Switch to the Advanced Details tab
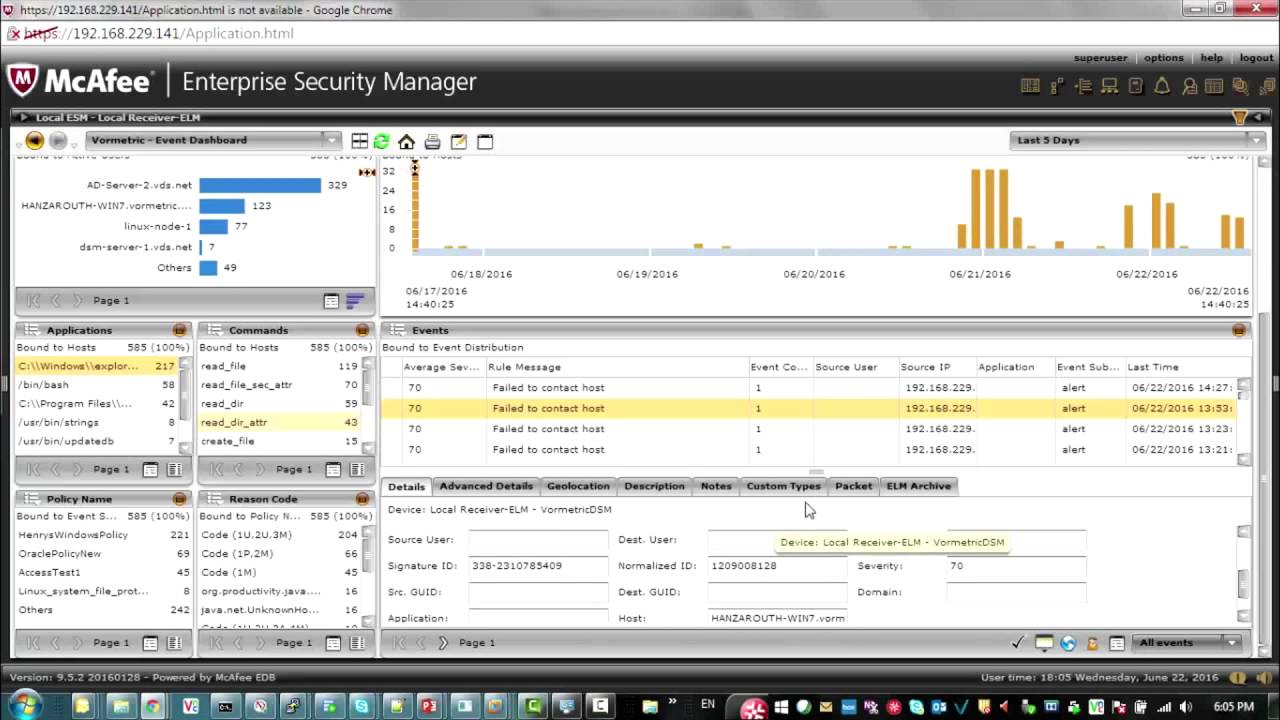 (x=486, y=486)
